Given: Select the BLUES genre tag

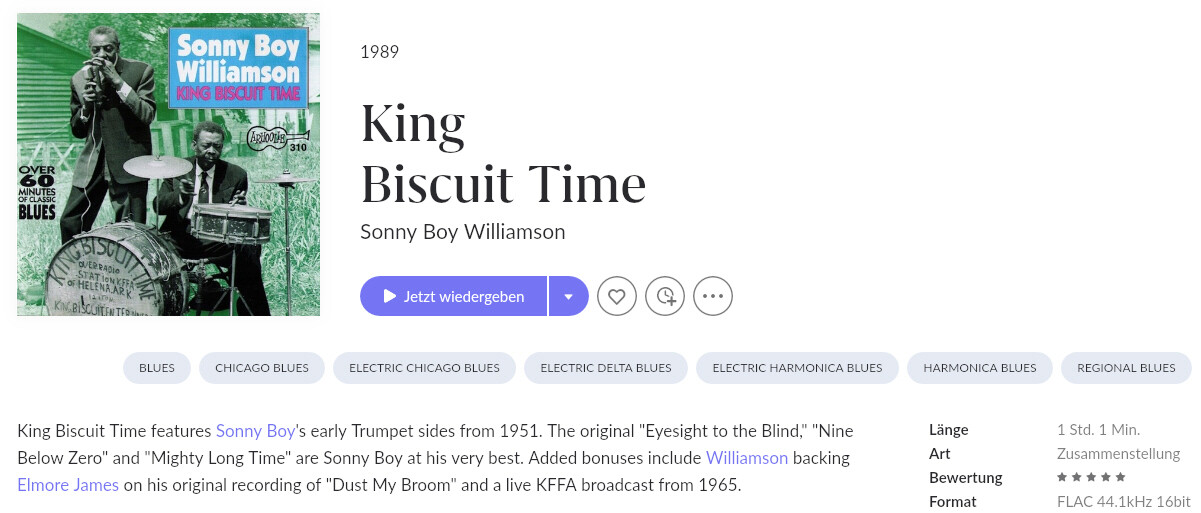Looking at the screenshot, I should 157,368.
